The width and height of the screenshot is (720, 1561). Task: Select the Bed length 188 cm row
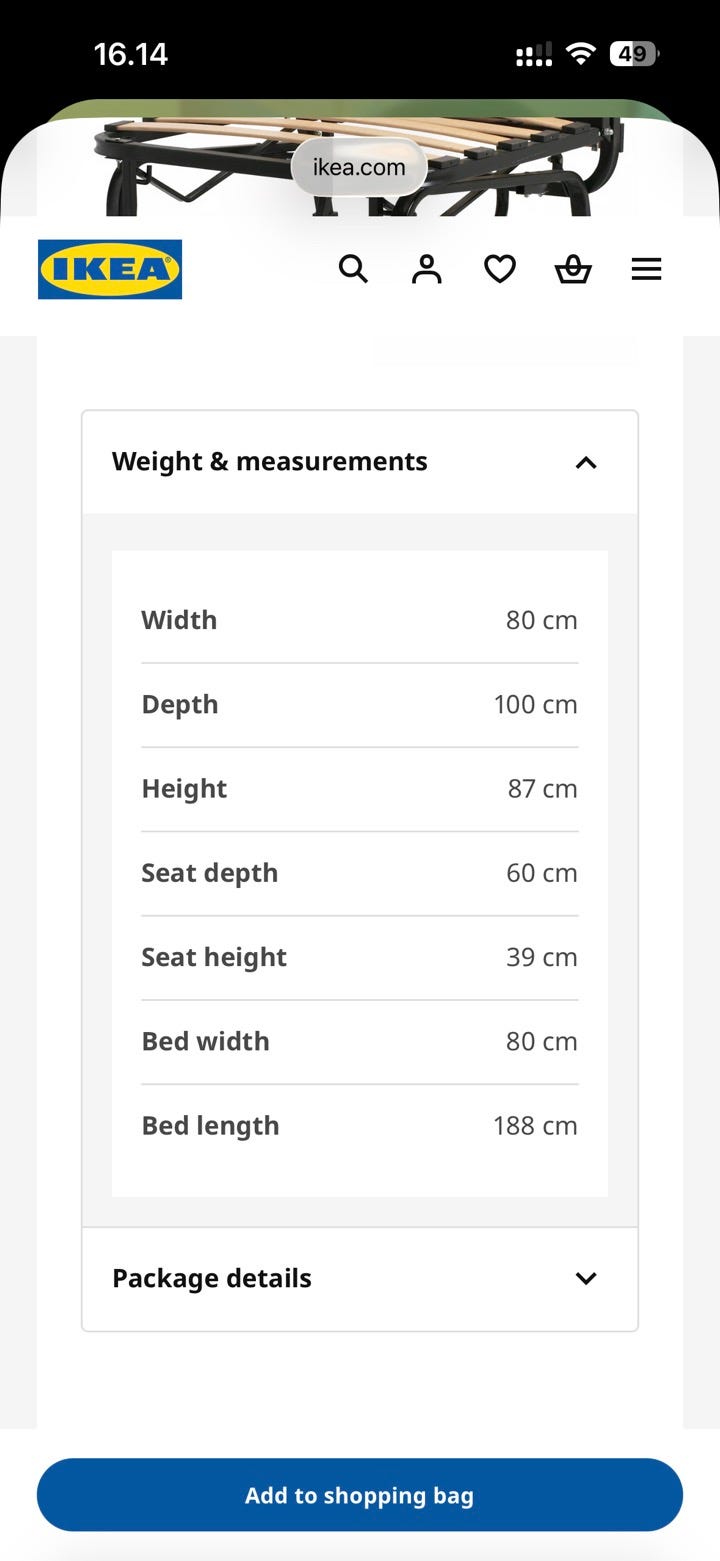pyautogui.click(x=360, y=1126)
